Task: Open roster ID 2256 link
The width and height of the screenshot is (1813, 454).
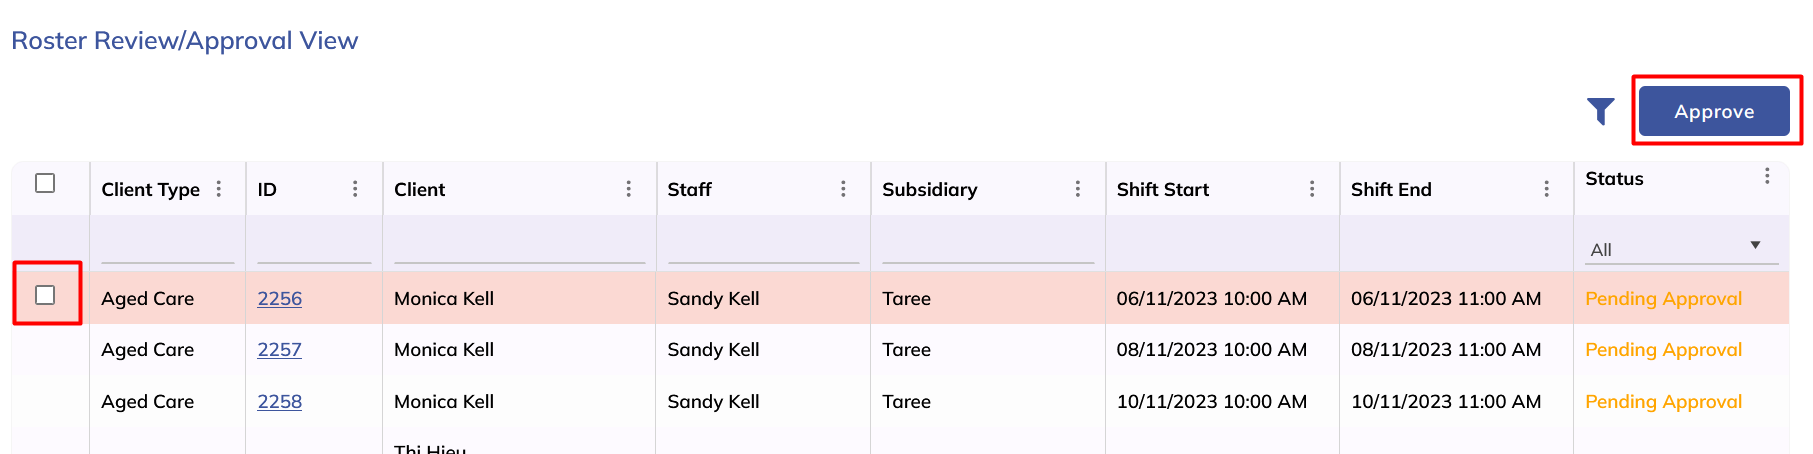Action: (x=279, y=298)
